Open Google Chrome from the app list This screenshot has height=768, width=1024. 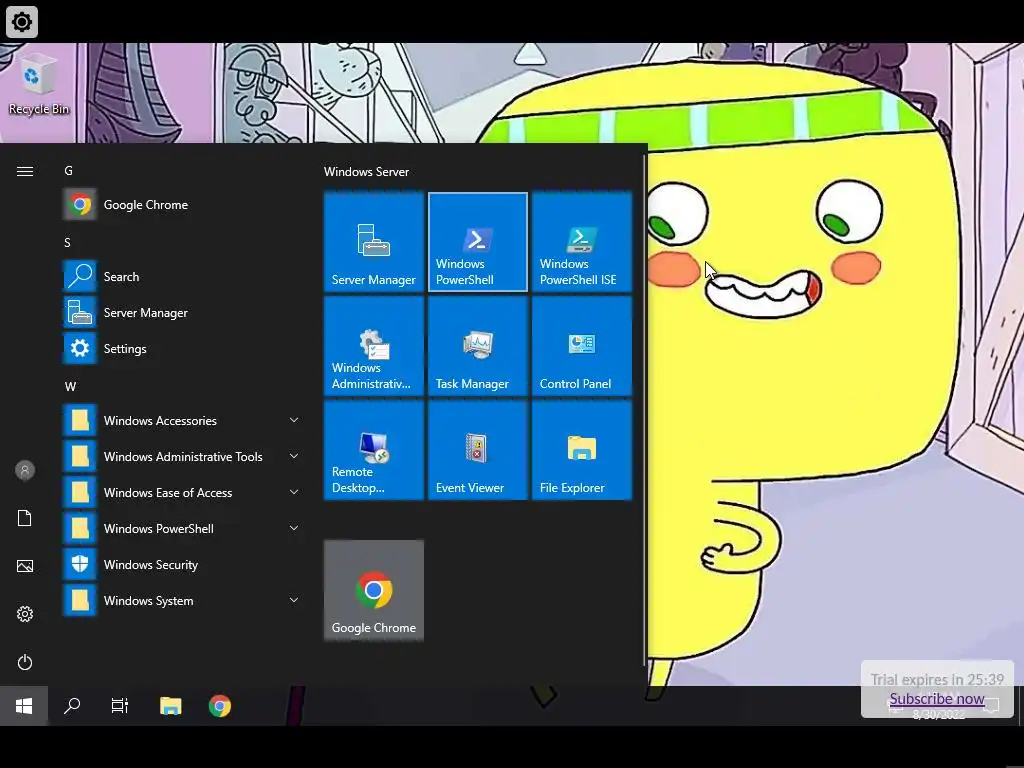[183, 204]
